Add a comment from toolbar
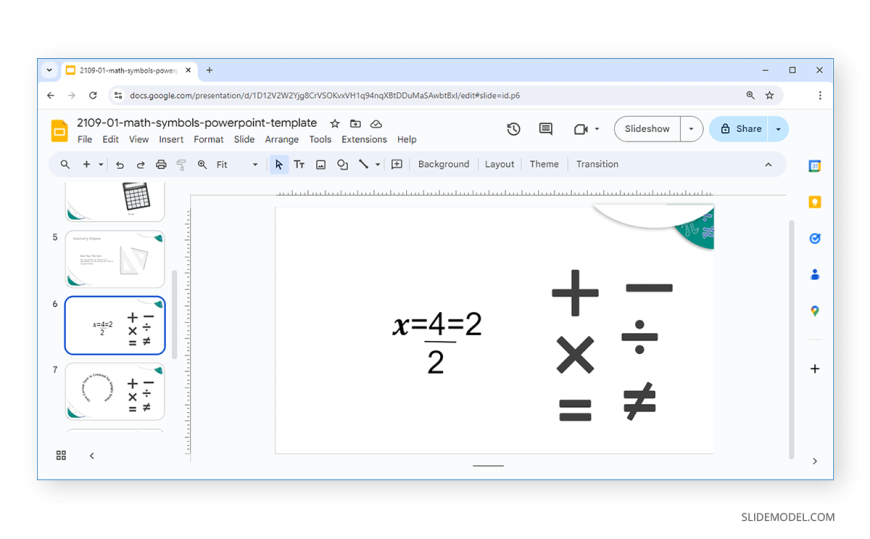870x539 pixels. point(397,164)
